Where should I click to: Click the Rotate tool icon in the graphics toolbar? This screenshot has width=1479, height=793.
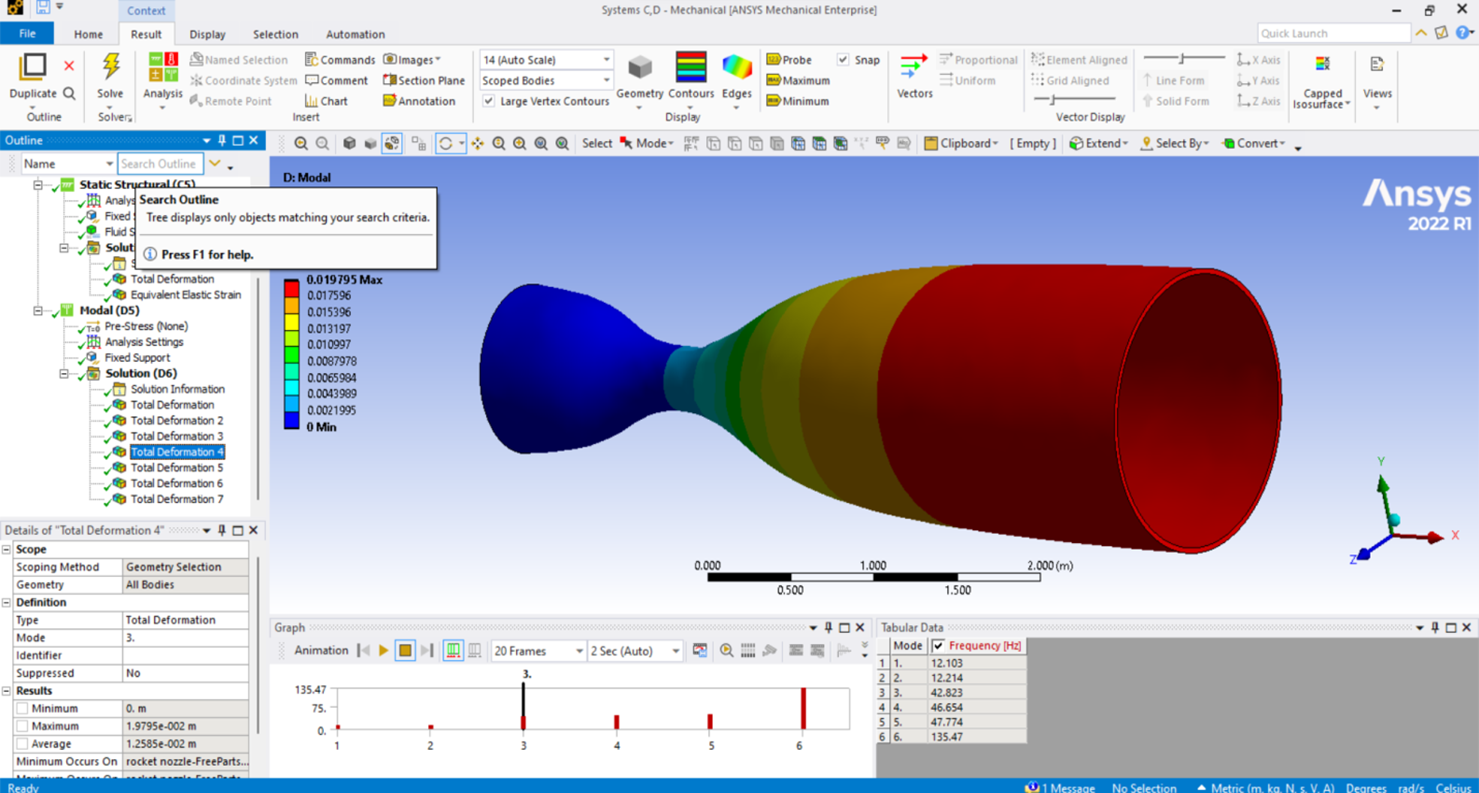click(446, 144)
